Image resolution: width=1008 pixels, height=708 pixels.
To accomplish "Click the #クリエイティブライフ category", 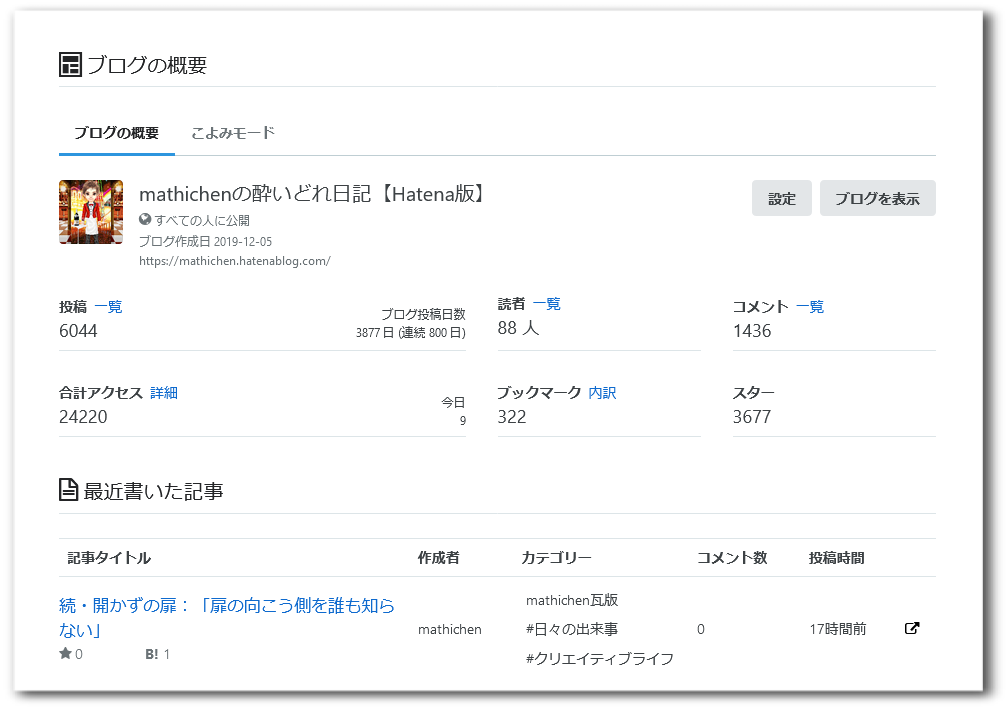I will coord(599,658).
